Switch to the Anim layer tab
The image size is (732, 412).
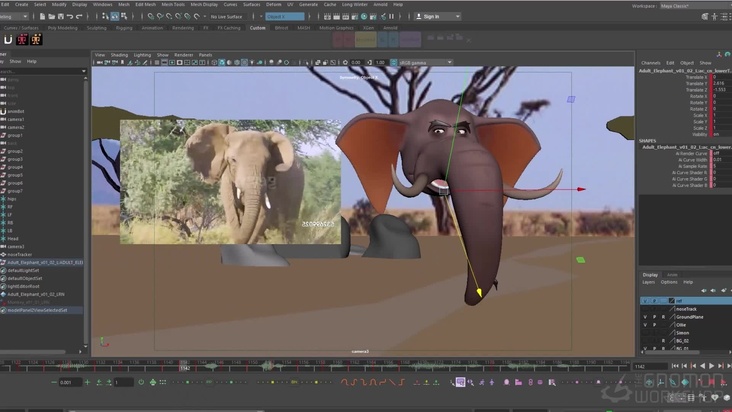coord(672,275)
